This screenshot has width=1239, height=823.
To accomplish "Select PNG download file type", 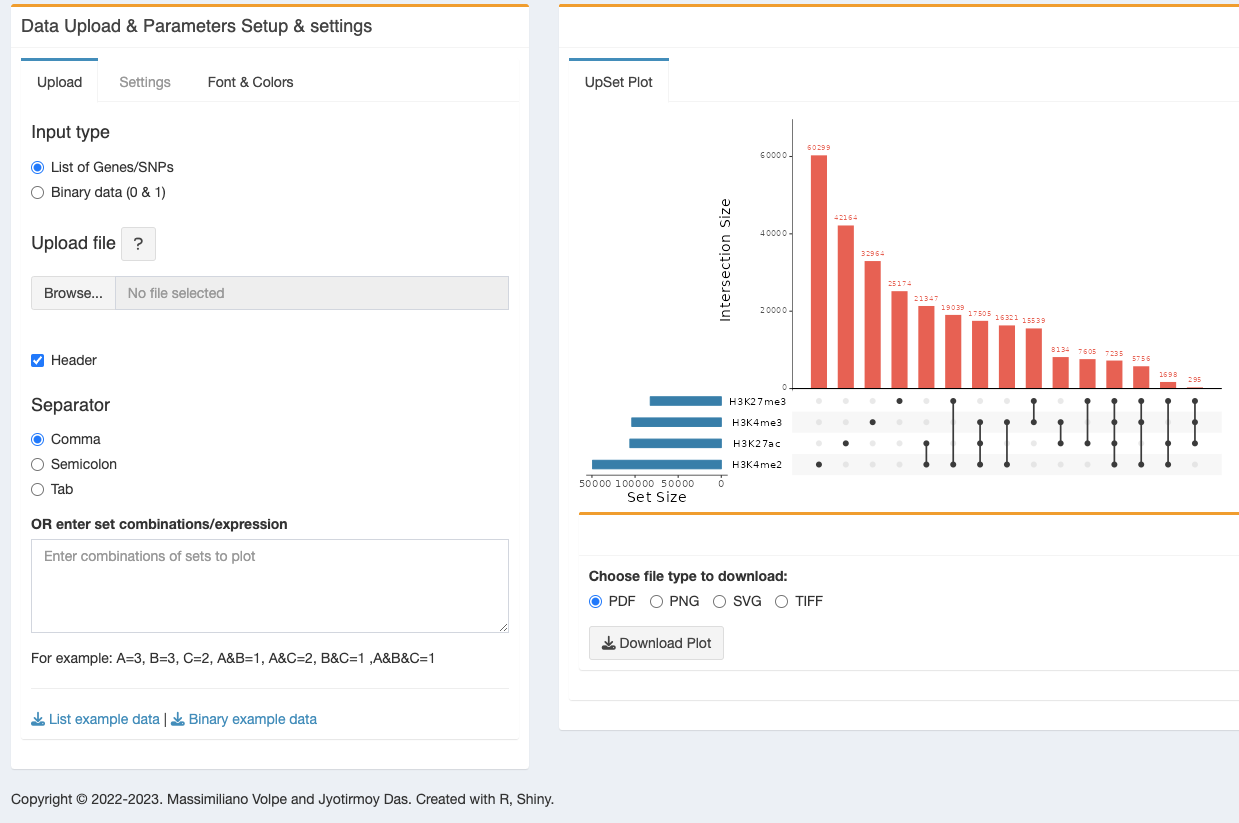I will point(657,601).
